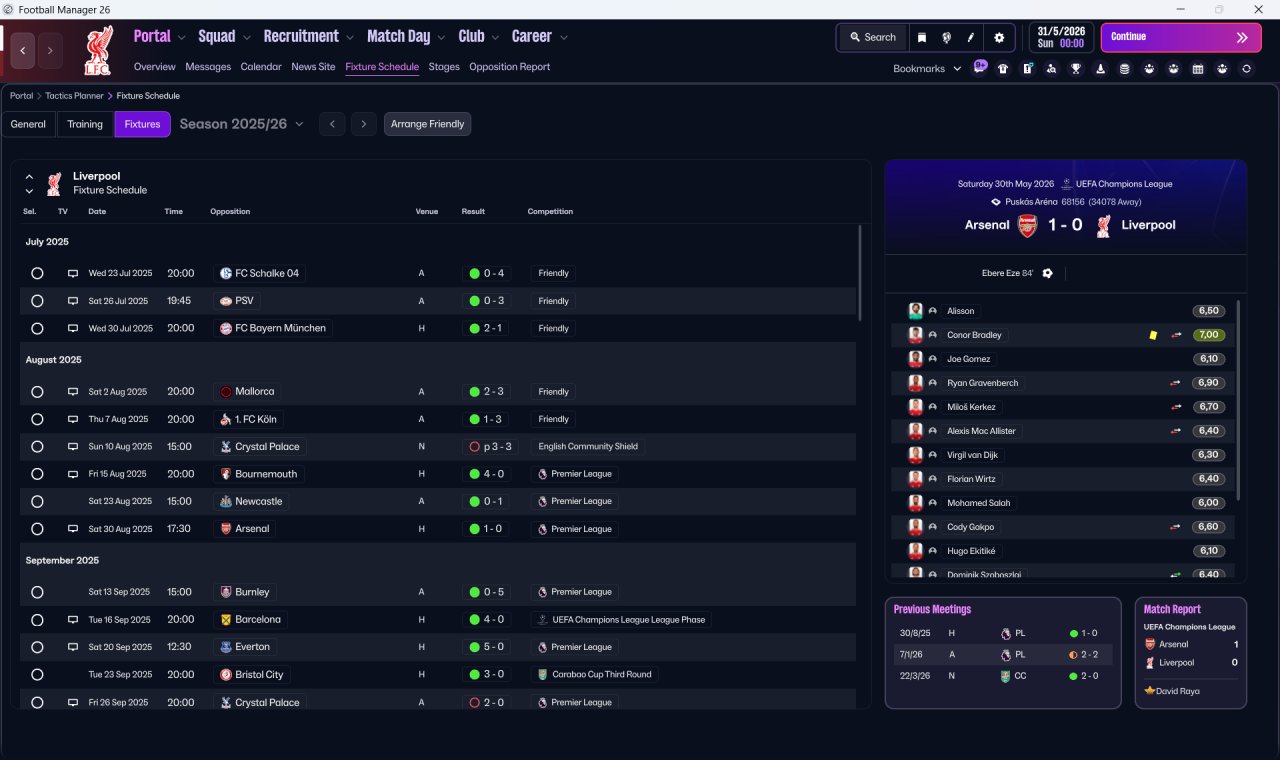Click the circular refresh icon in bookmarks bar
This screenshot has height=760, width=1280.
click(1246, 69)
